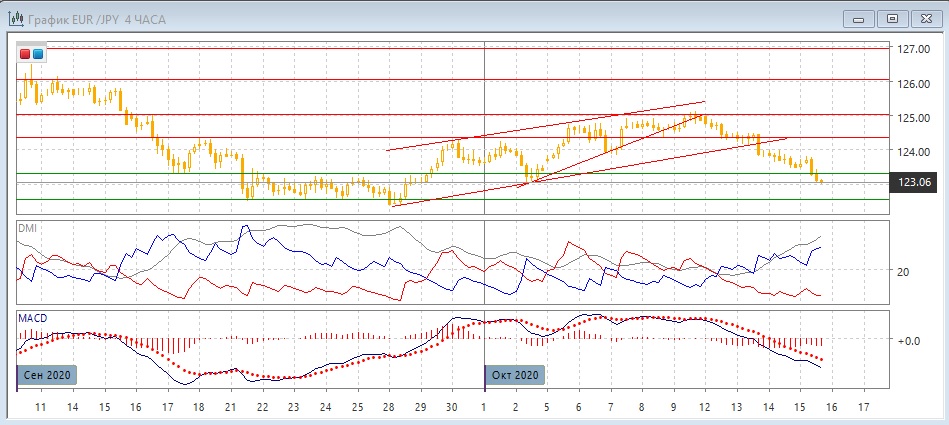Click date 28 on the time axis
The height and width of the screenshot is (425, 949).
coord(388,408)
